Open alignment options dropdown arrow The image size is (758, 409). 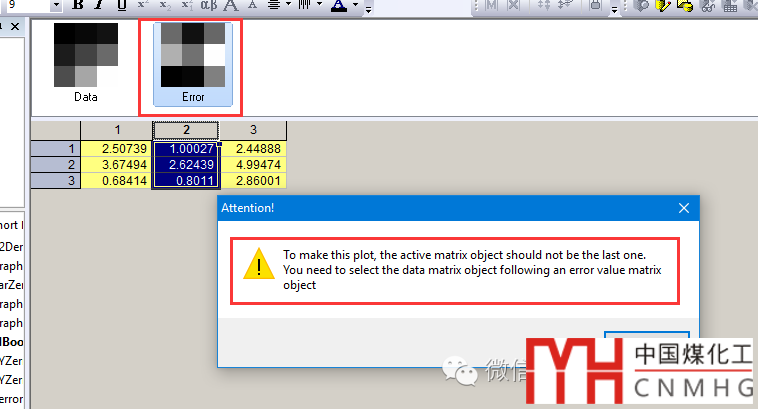click(289, 4)
